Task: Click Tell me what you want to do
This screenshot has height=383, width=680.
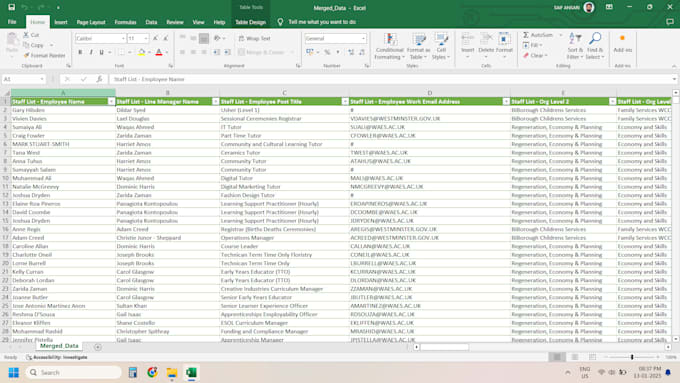Action: click(322, 22)
